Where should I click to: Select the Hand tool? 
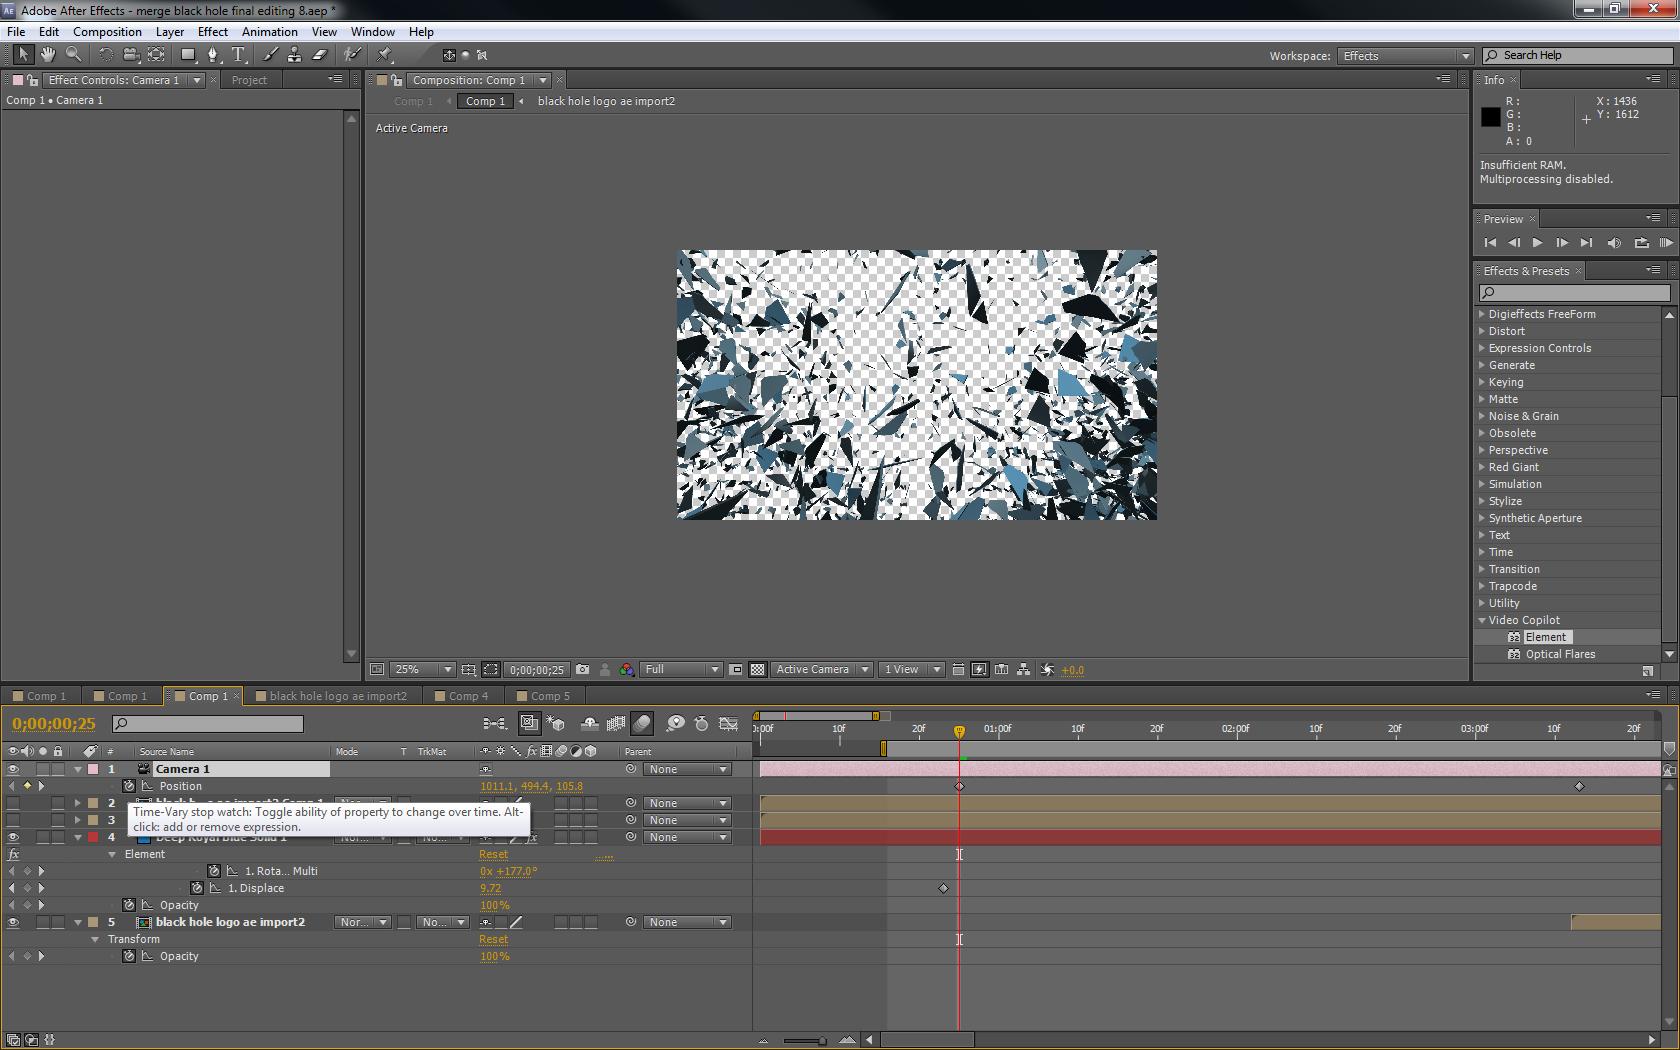pos(47,55)
